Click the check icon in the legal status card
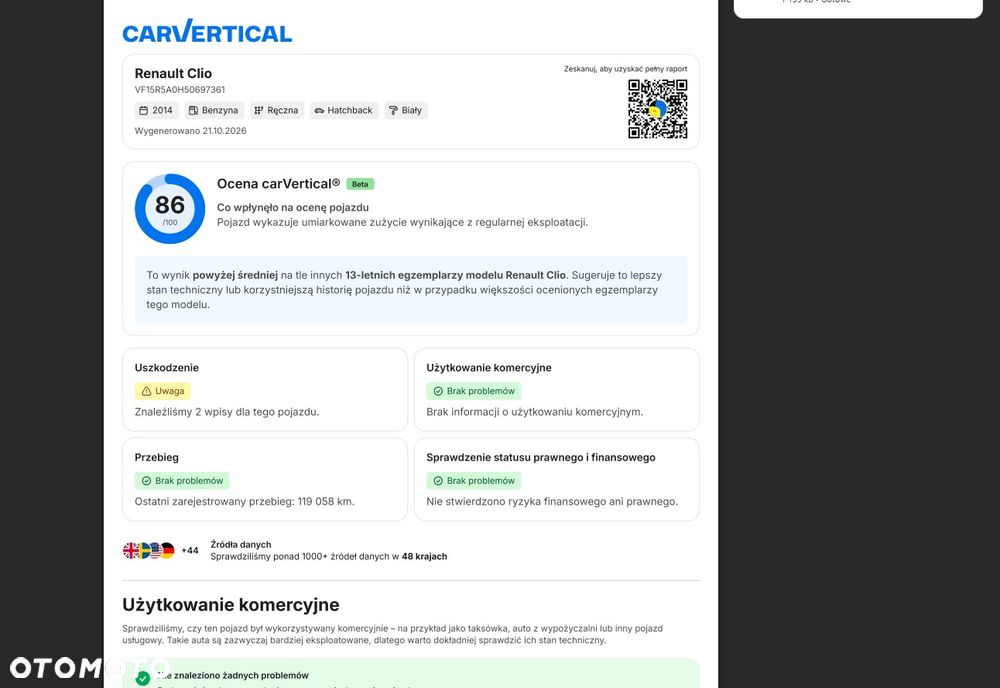 coord(438,481)
